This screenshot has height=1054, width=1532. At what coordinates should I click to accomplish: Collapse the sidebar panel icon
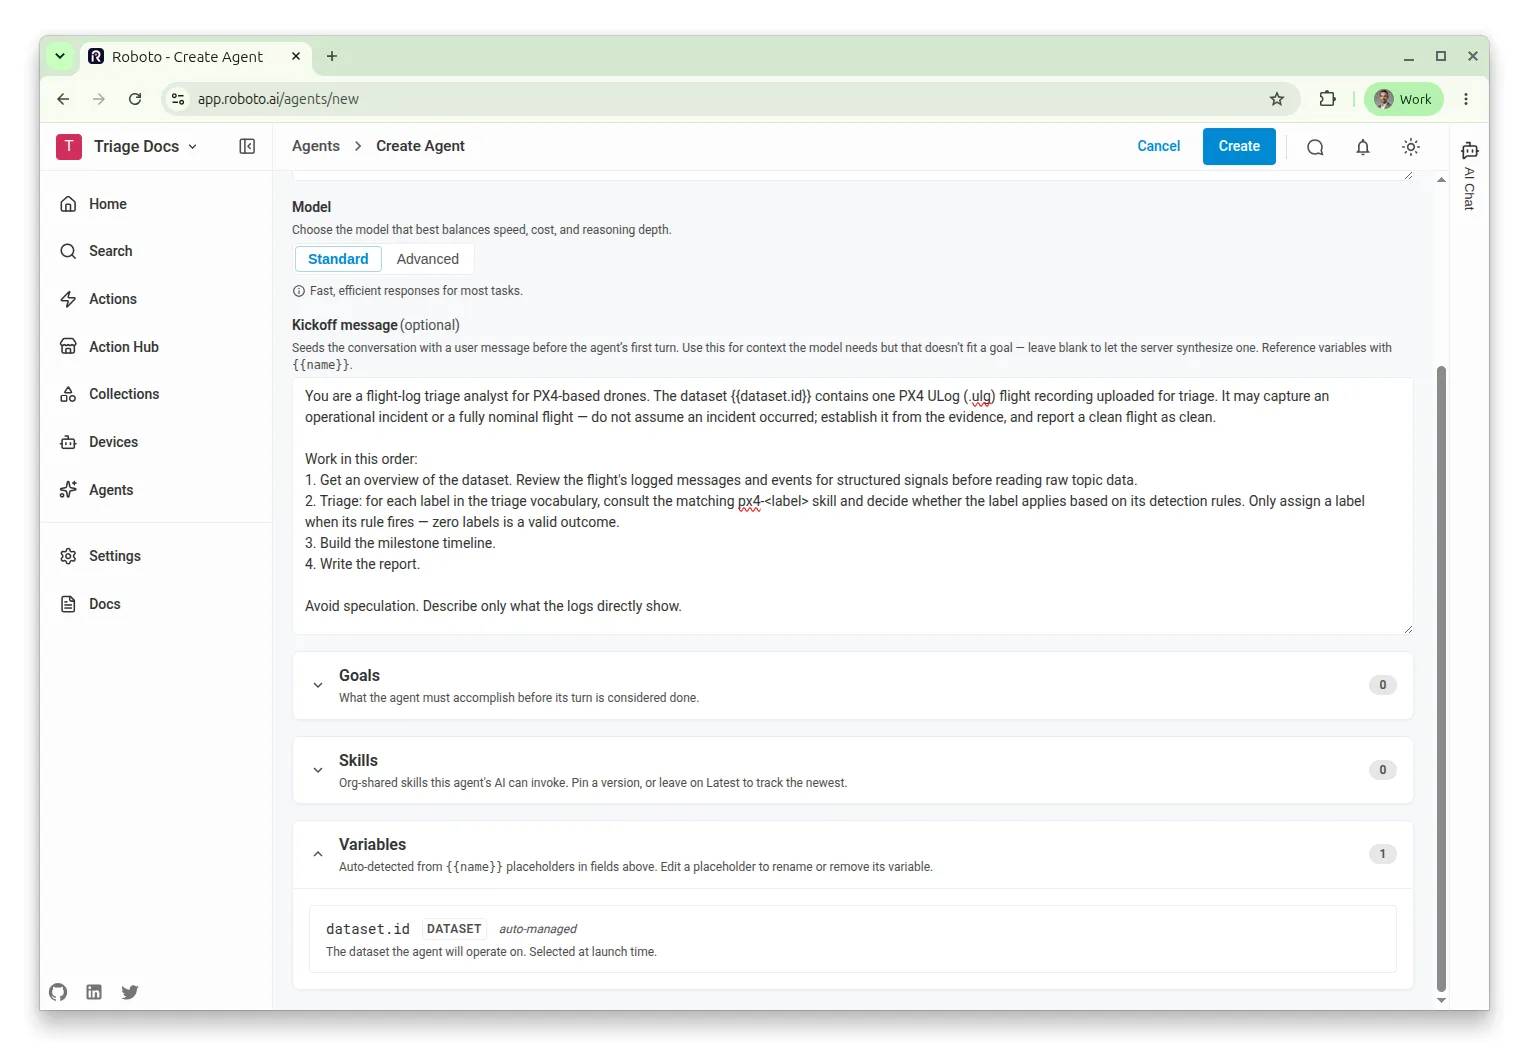pyautogui.click(x=247, y=147)
